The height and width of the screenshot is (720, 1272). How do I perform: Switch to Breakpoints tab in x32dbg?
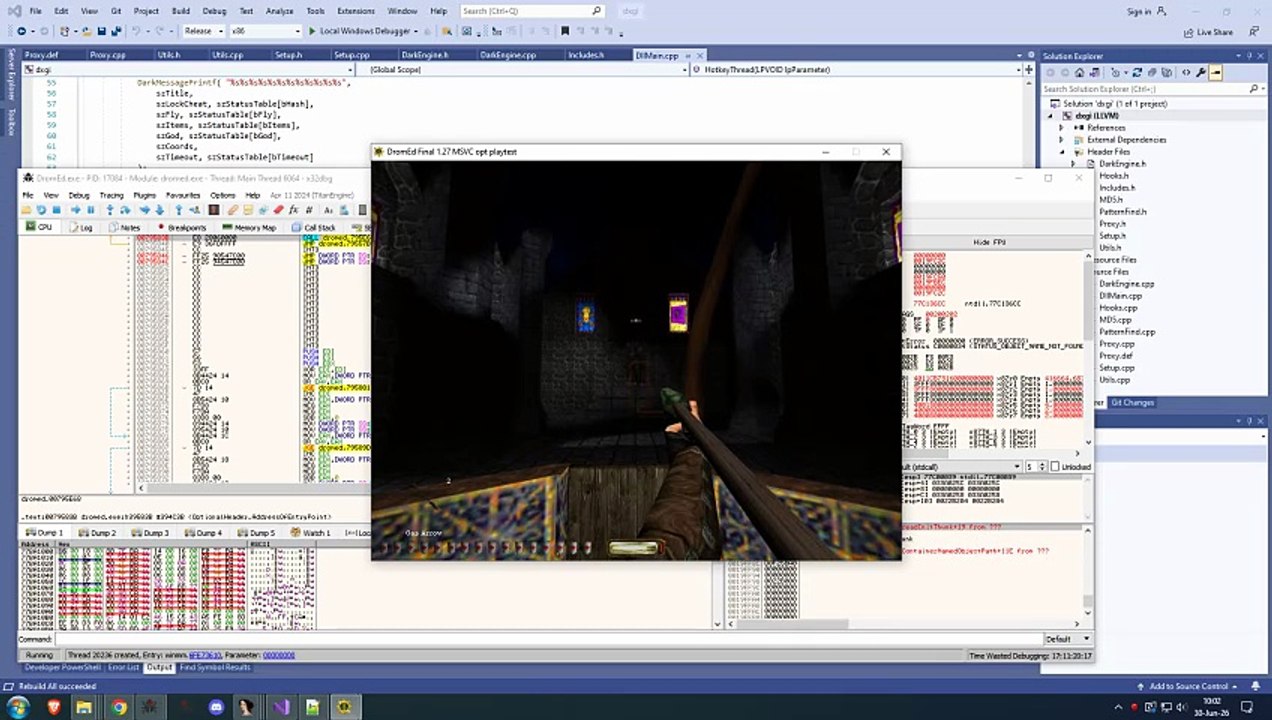click(x=181, y=228)
